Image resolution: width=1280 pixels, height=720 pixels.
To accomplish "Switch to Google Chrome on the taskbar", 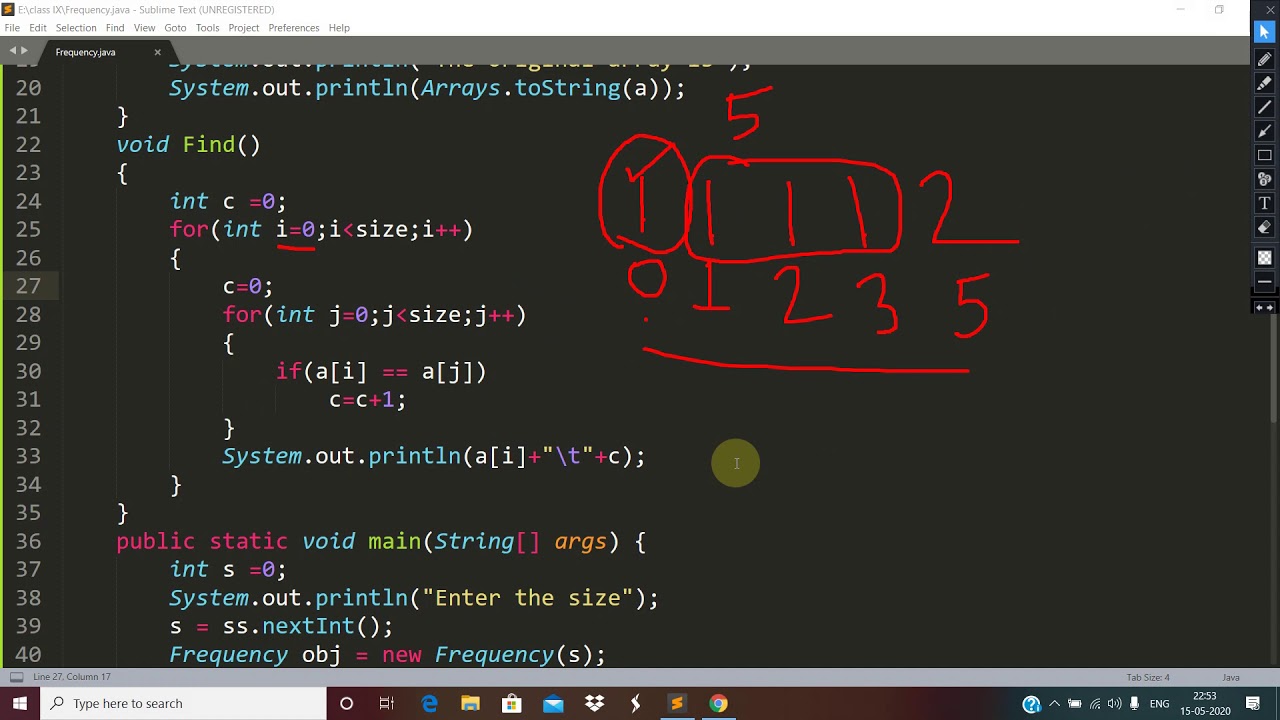I will point(718,703).
